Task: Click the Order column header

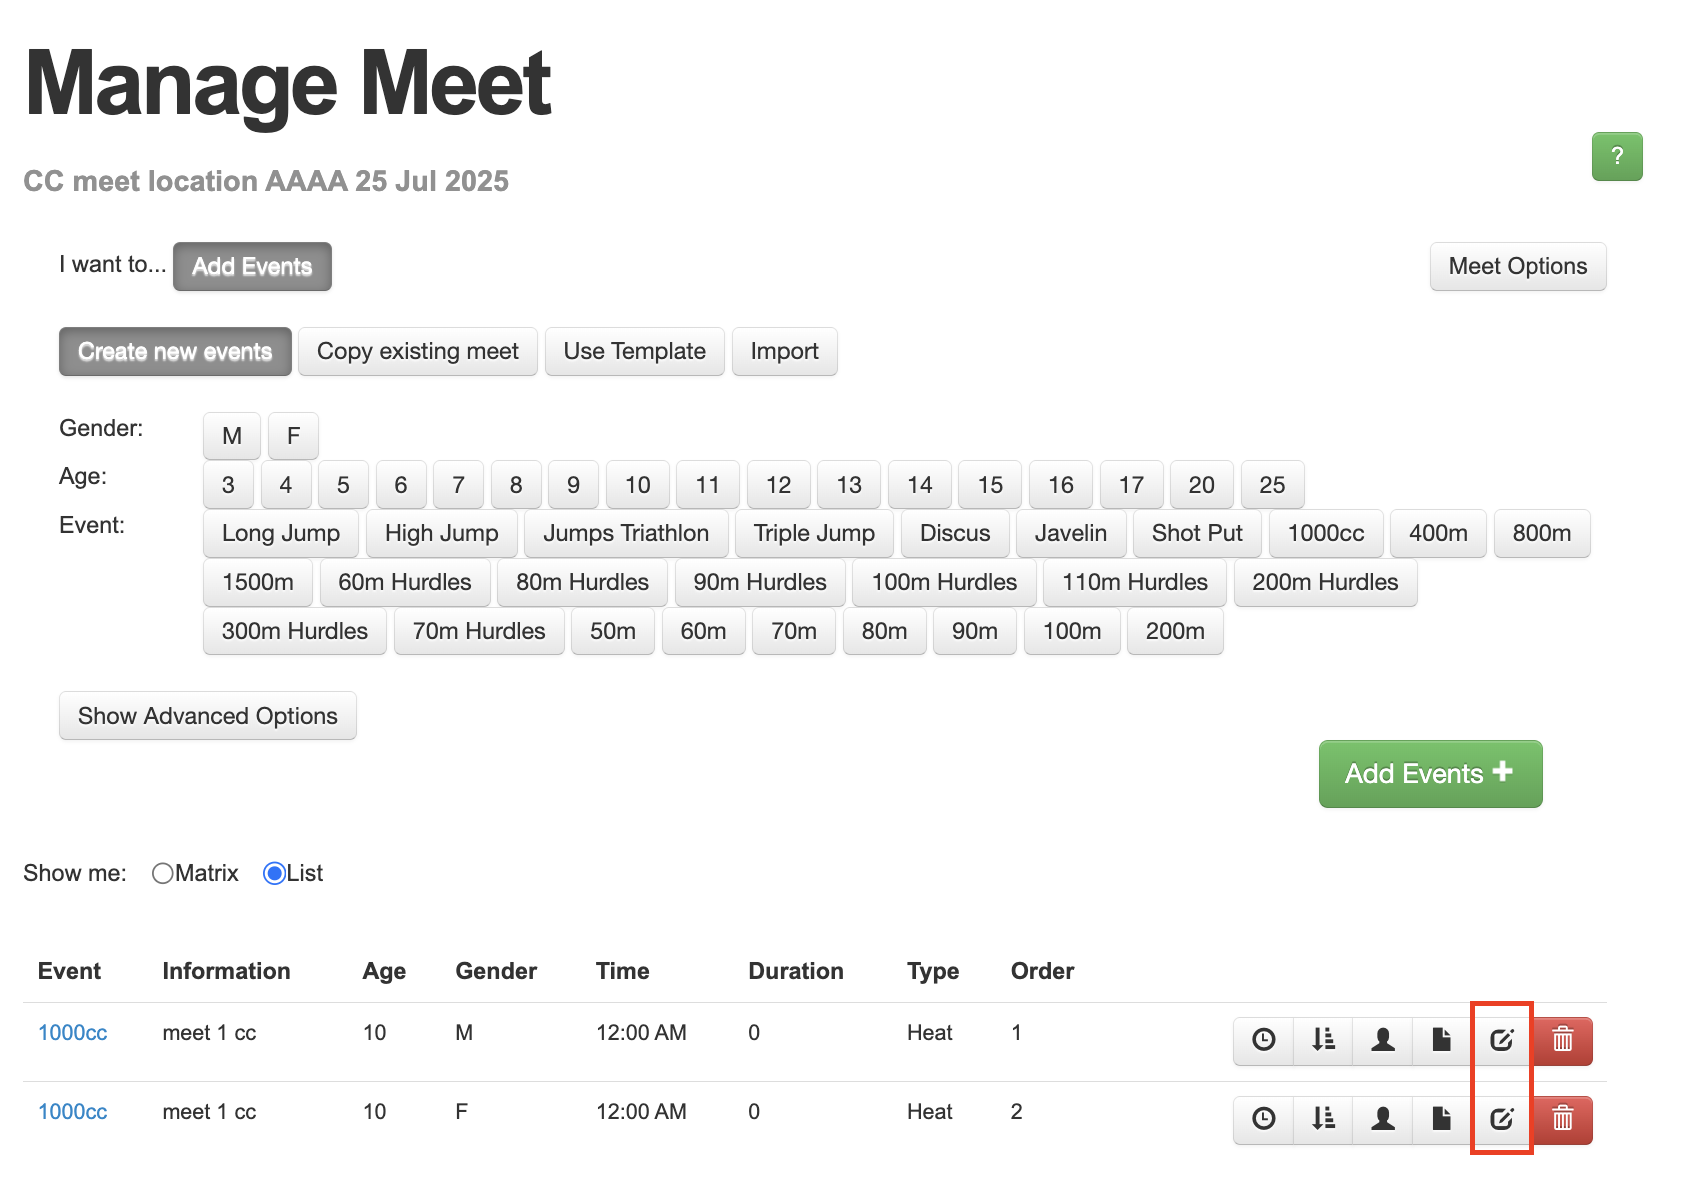Action: (1042, 971)
